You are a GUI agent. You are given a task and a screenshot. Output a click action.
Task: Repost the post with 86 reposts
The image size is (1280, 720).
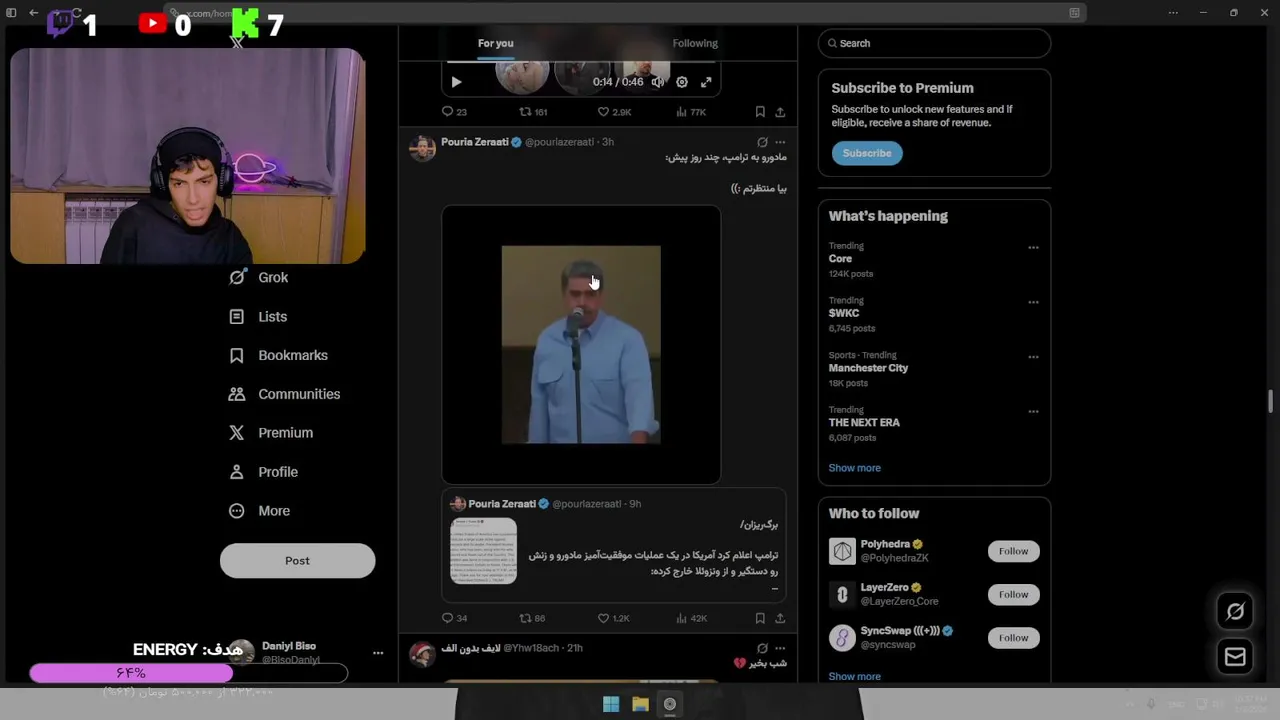[532, 618]
